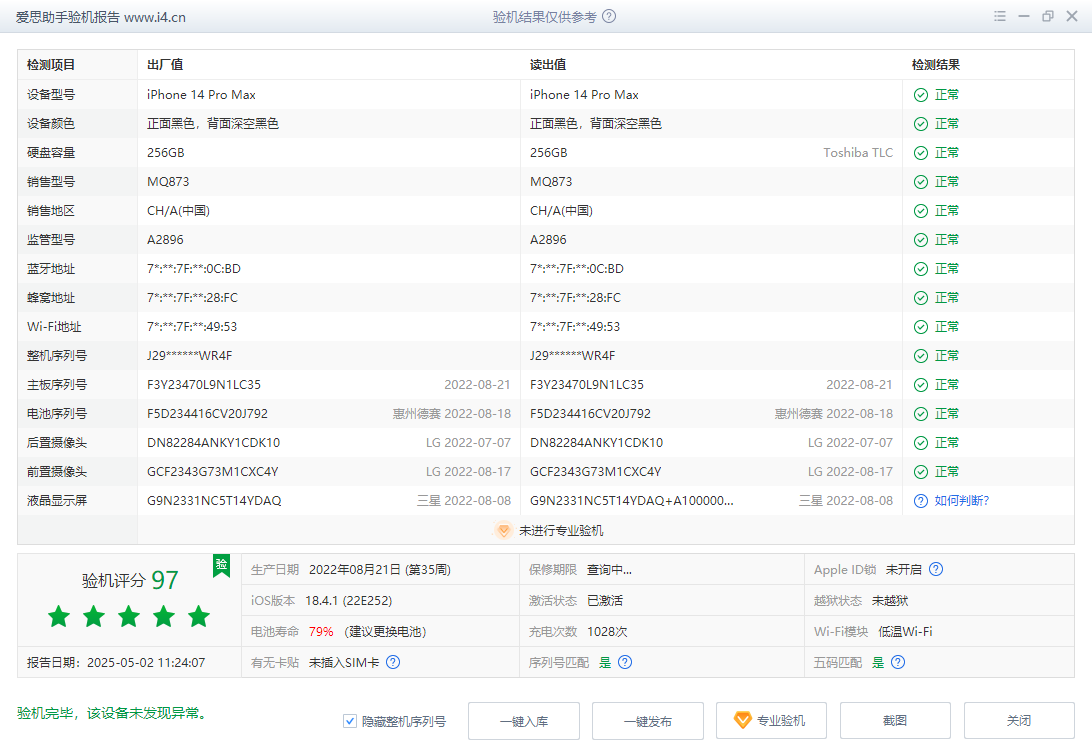
Task: Minimize the 爱思助手验机报告 window
Action: pyautogui.click(x=1024, y=16)
